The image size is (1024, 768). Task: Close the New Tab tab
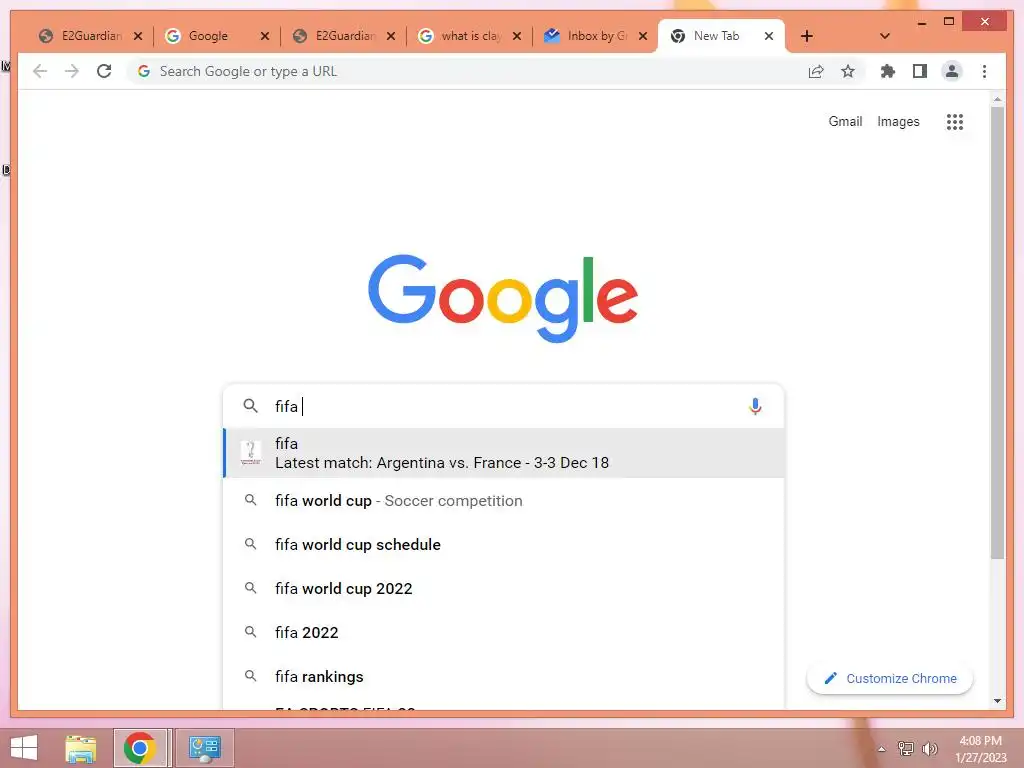coord(769,36)
